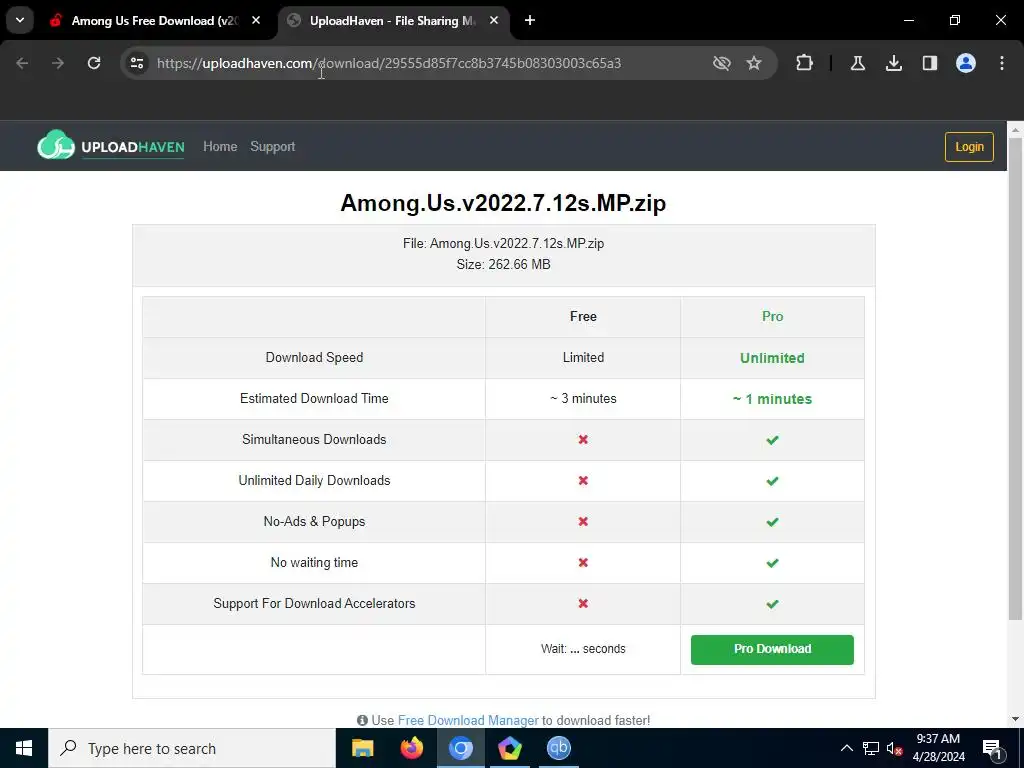Select the UploadHaven File Sharing tab
The image size is (1024, 768).
tap(392, 21)
